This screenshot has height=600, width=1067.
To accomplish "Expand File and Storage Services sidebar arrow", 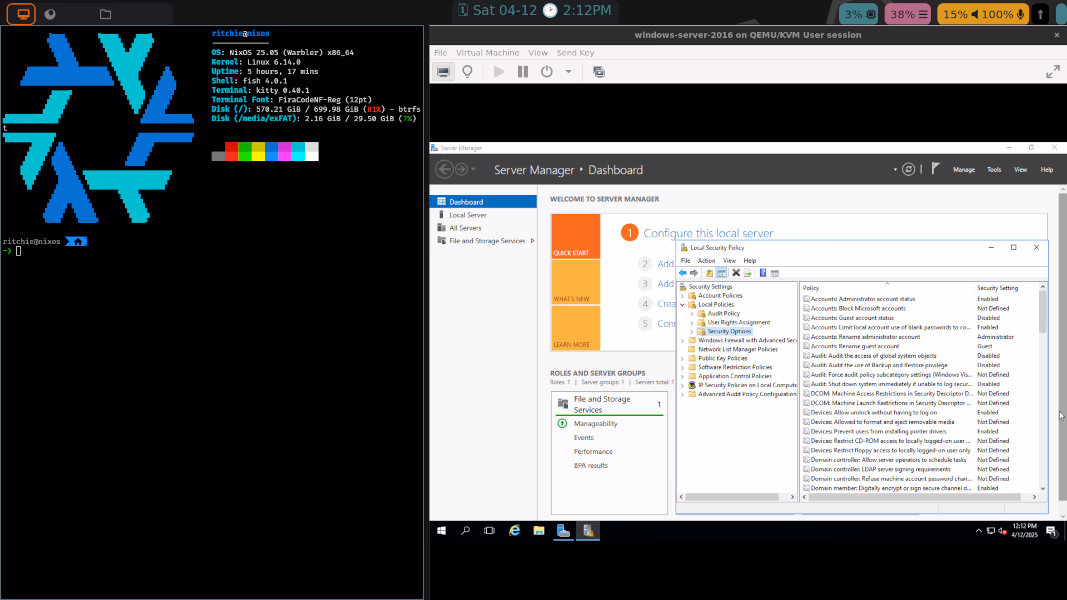I will coord(532,241).
